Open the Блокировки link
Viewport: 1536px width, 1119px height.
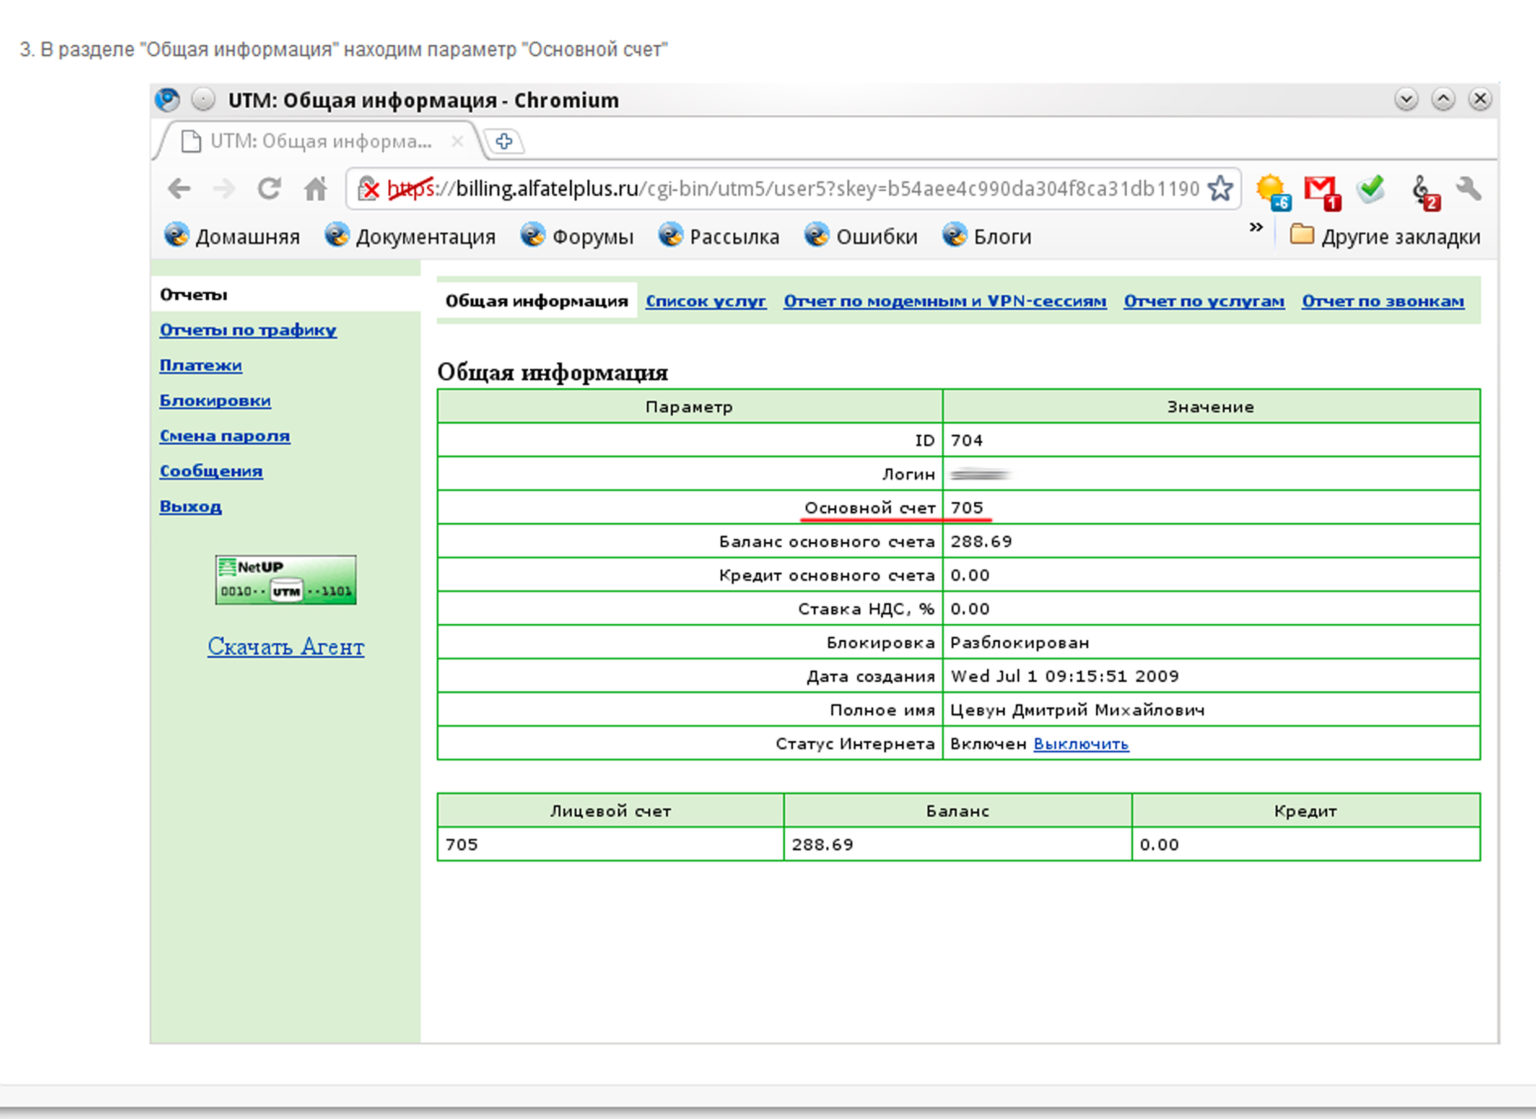(x=215, y=400)
